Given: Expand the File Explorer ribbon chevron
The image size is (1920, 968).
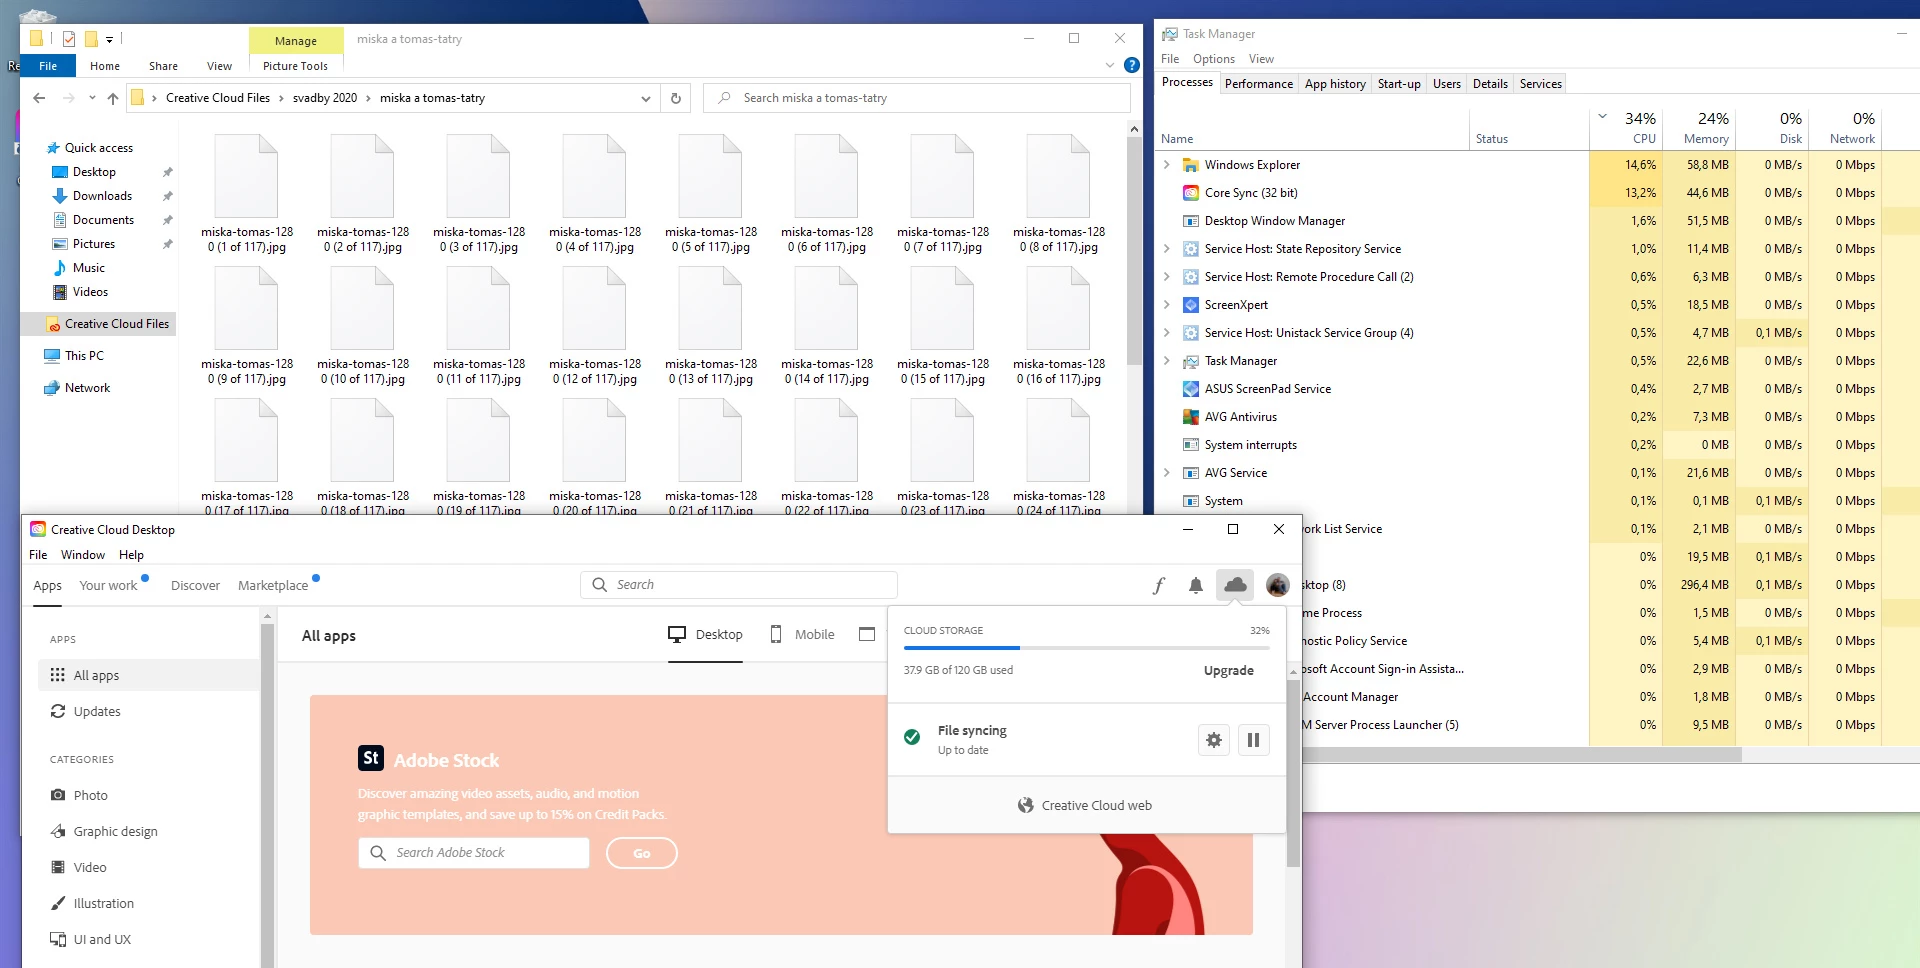Looking at the screenshot, I should point(1109,65).
